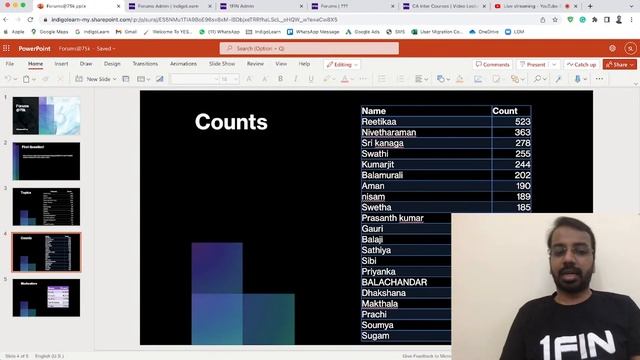Open the text highlight color tool
Screen dimensions: 640x360
pos(326,79)
